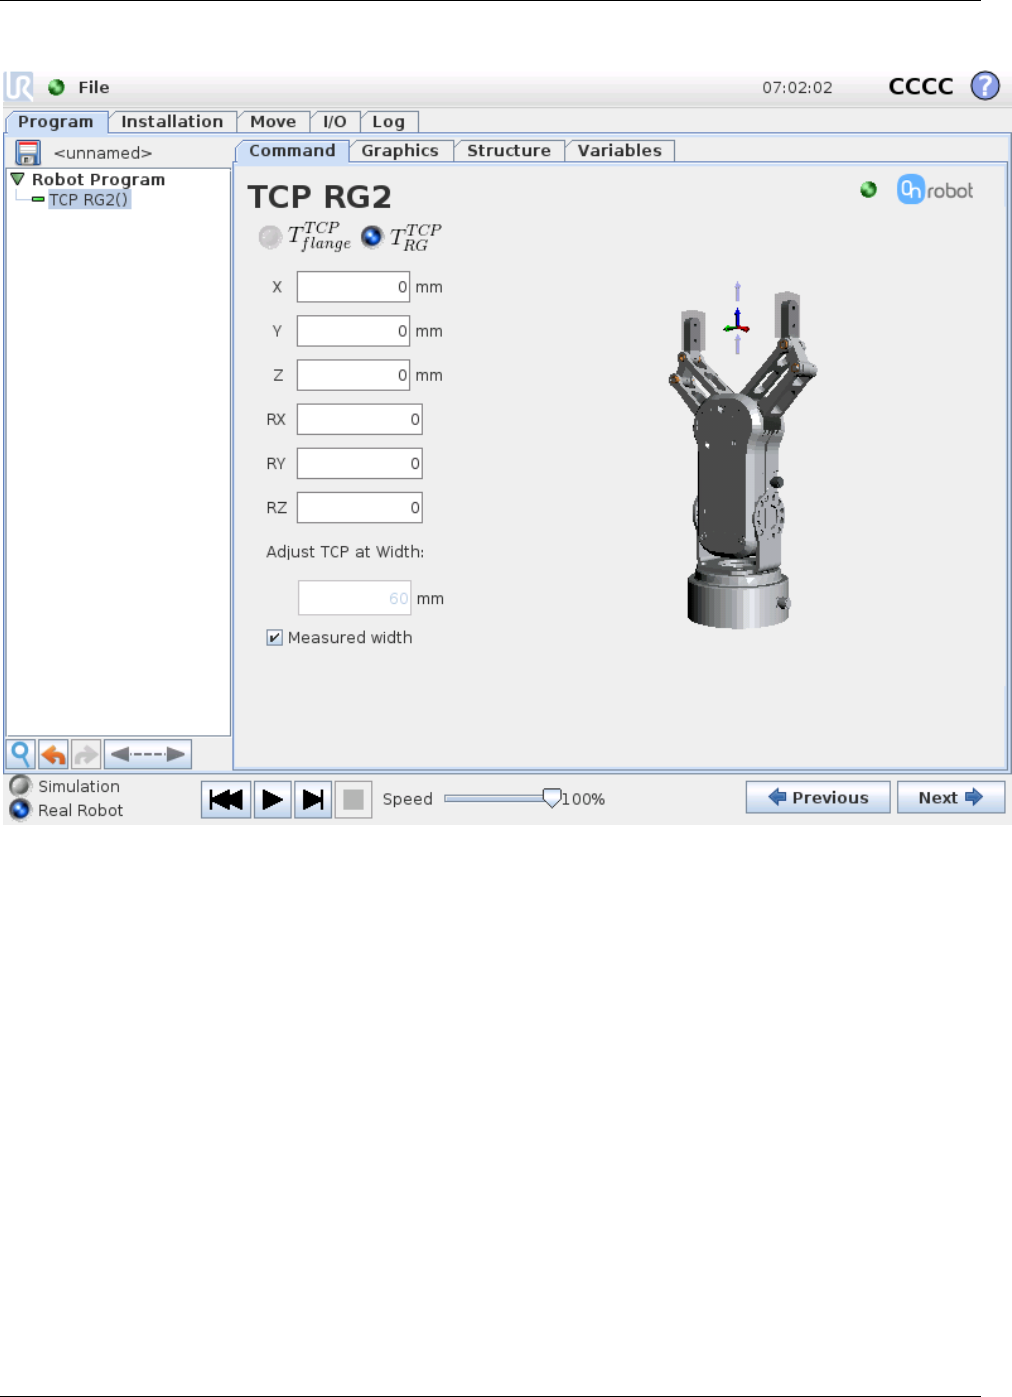This screenshot has width=1012, height=1397.
Task: Uncheck the Measured width checkbox
Action: pyautogui.click(x=274, y=637)
